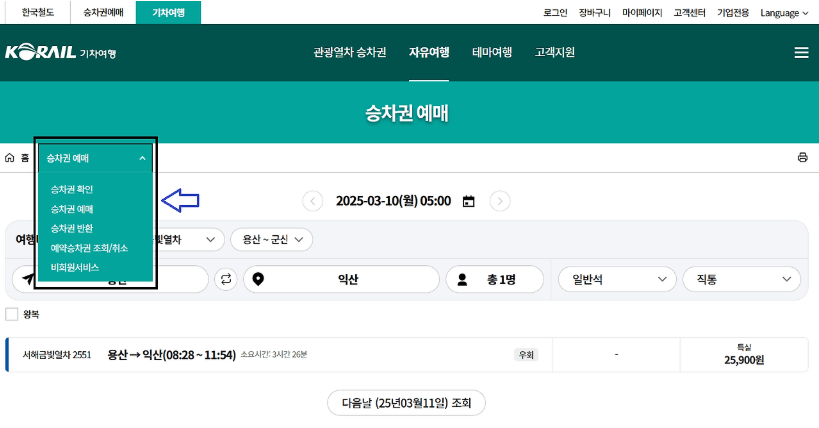Click train name 서해금빛열차 2551
This screenshot has height=428, width=819.
pos(56,355)
